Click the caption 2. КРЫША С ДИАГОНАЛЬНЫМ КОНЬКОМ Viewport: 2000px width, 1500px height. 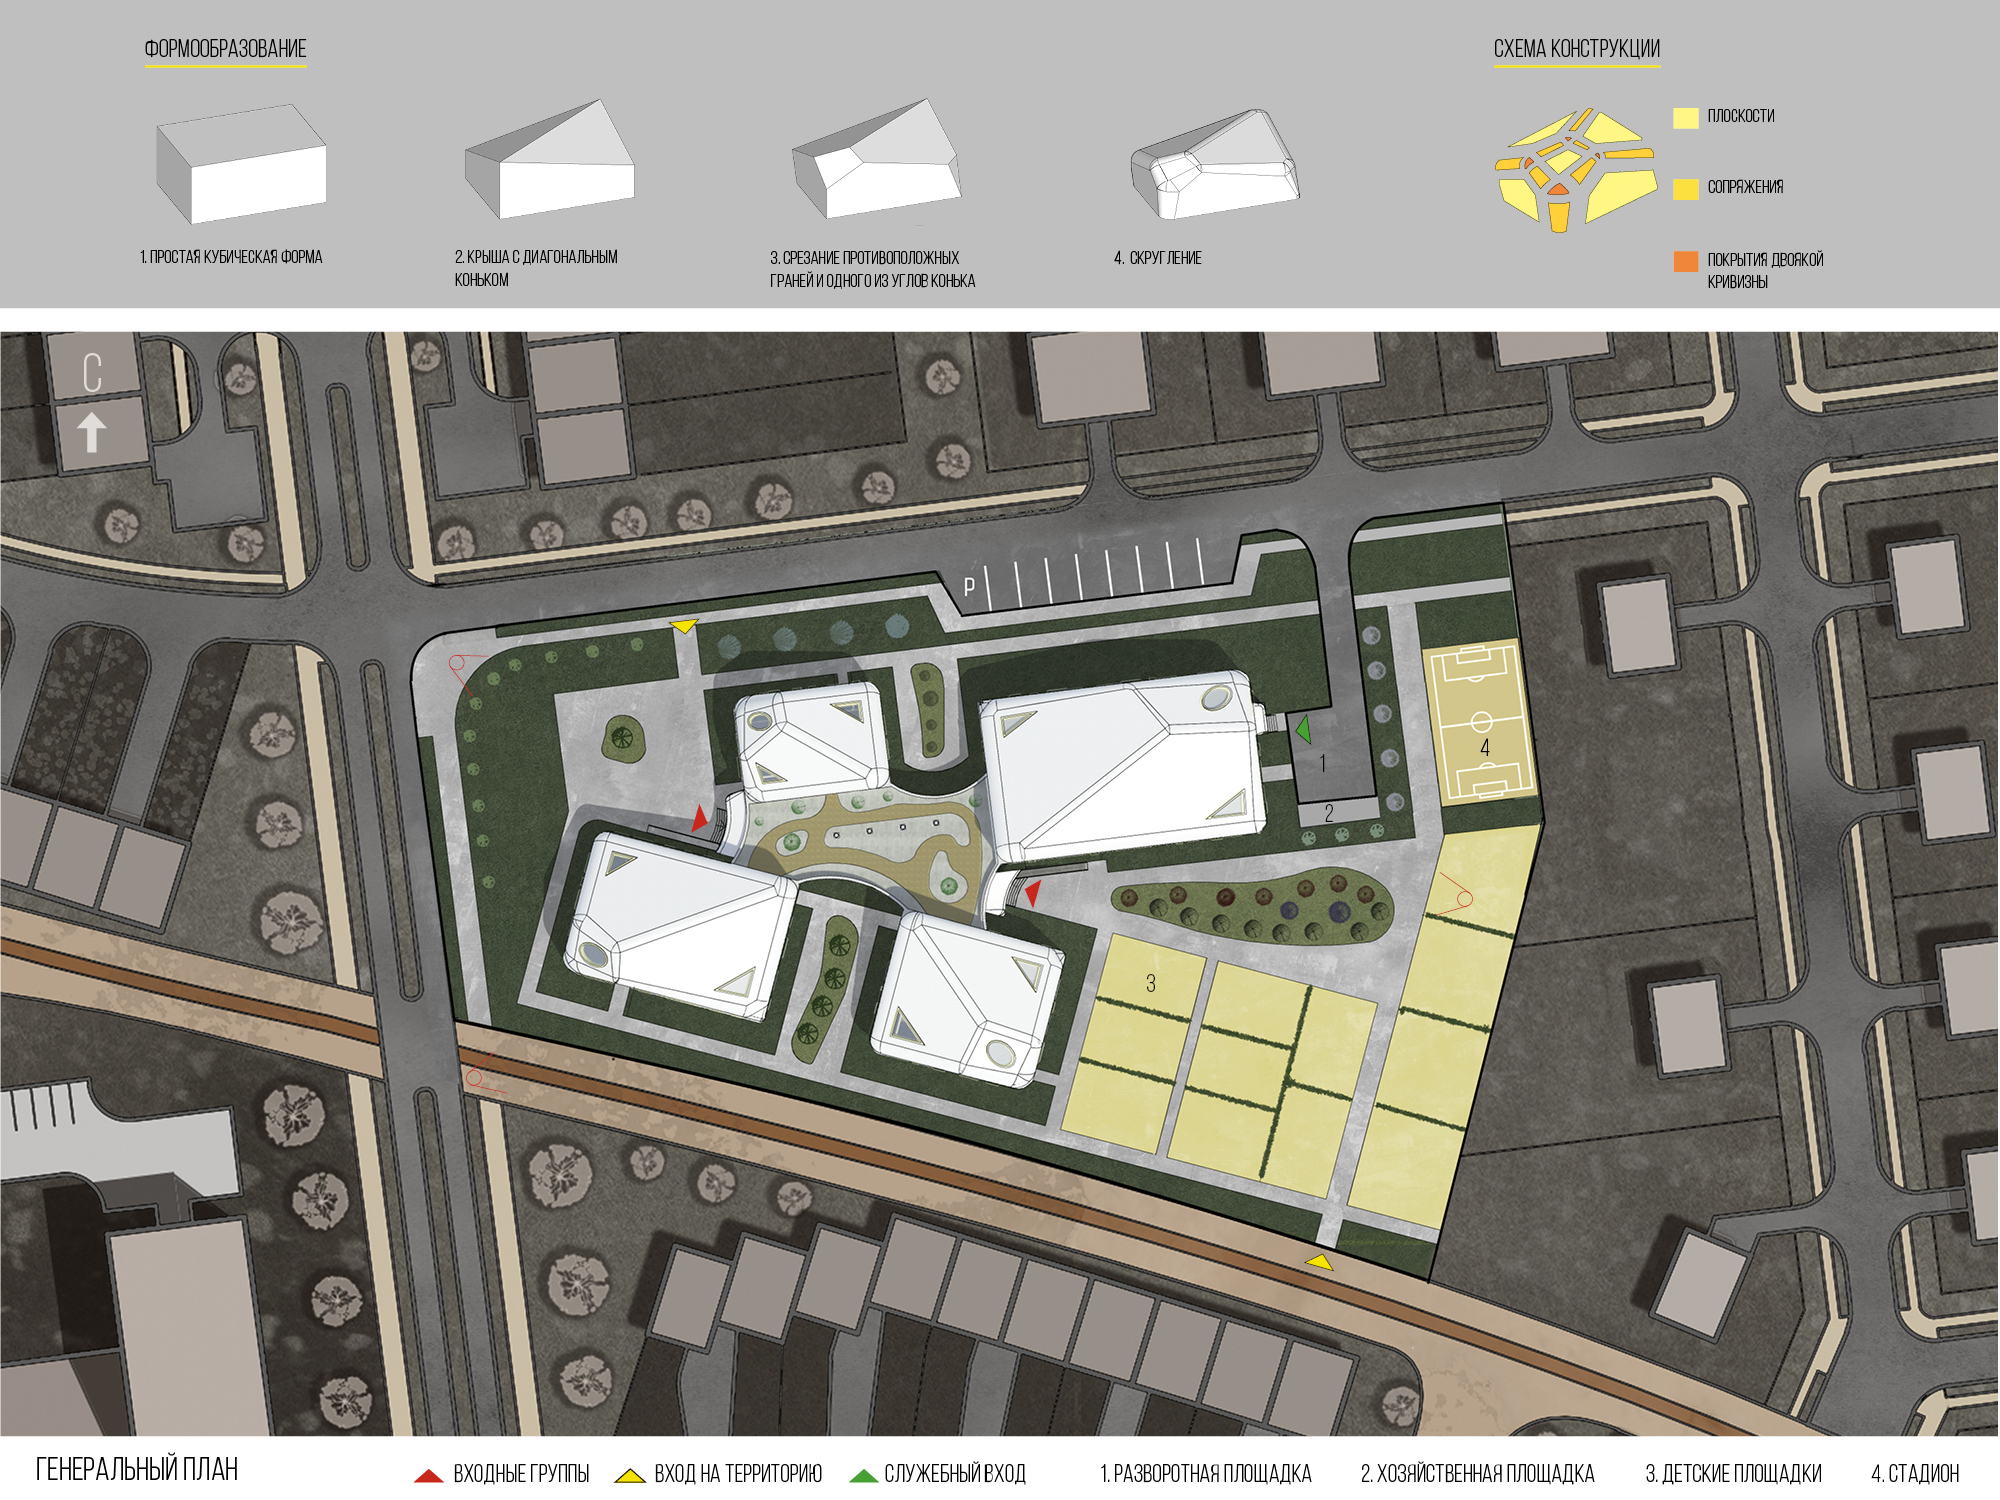(536, 268)
